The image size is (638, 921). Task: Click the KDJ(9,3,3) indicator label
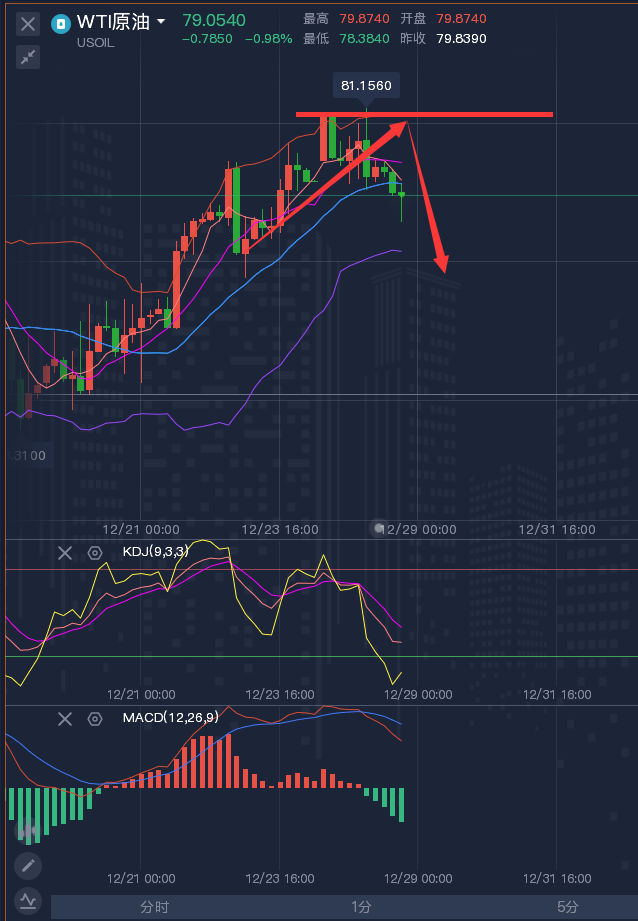point(156,551)
